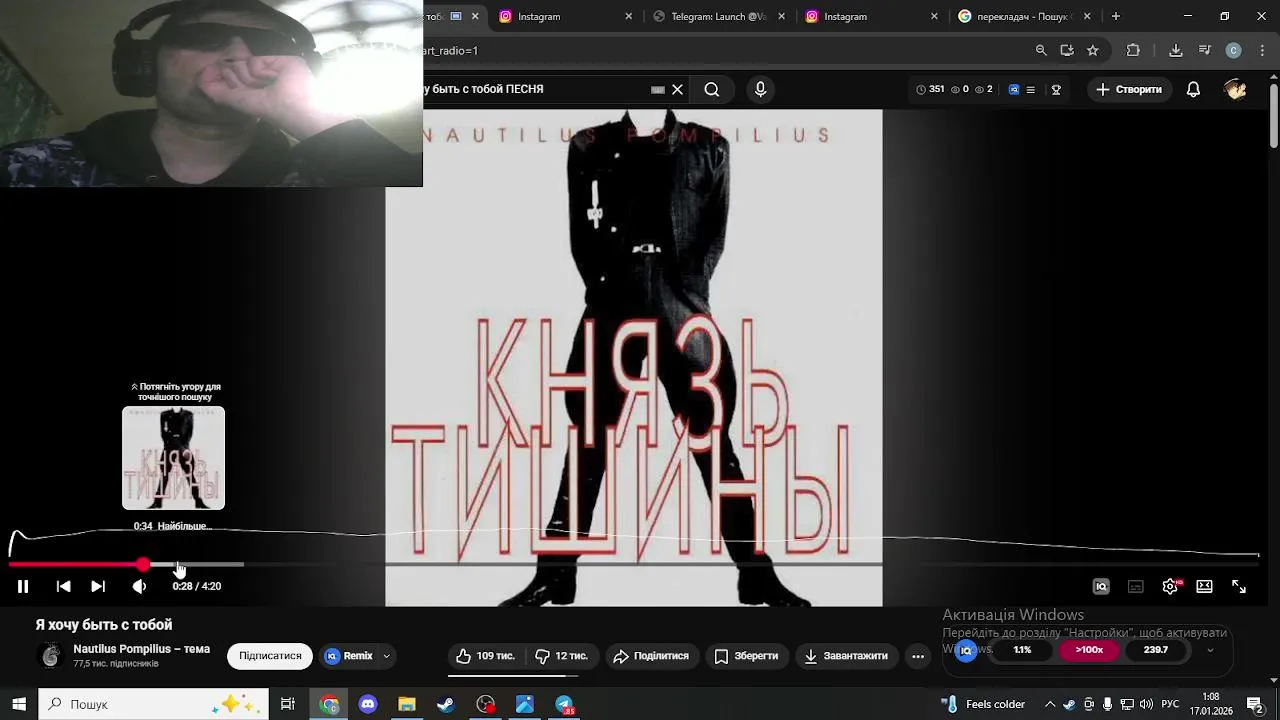Open Chrome downloads icon
1280x720 pixels.
point(1176,50)
